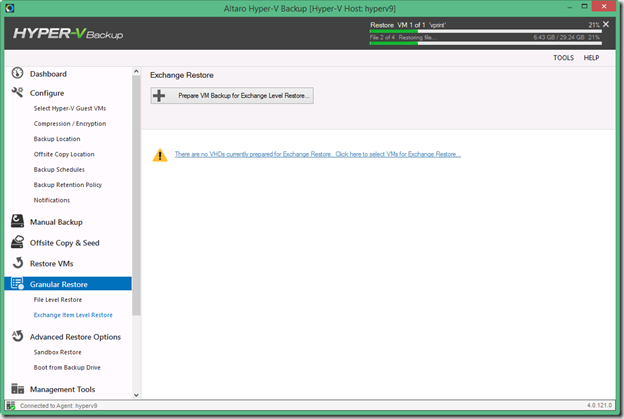Click the version number 4.0.121.0

[599, 405]
